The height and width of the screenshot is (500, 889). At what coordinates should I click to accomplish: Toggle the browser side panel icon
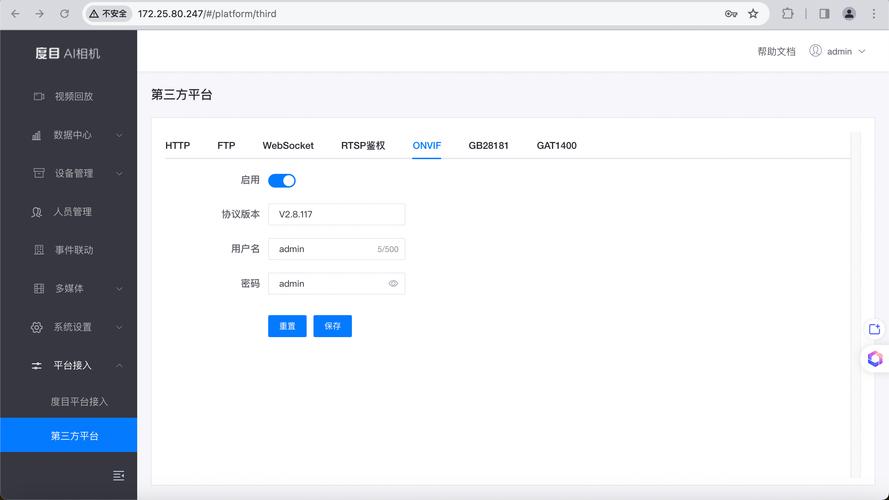(824, 14)
